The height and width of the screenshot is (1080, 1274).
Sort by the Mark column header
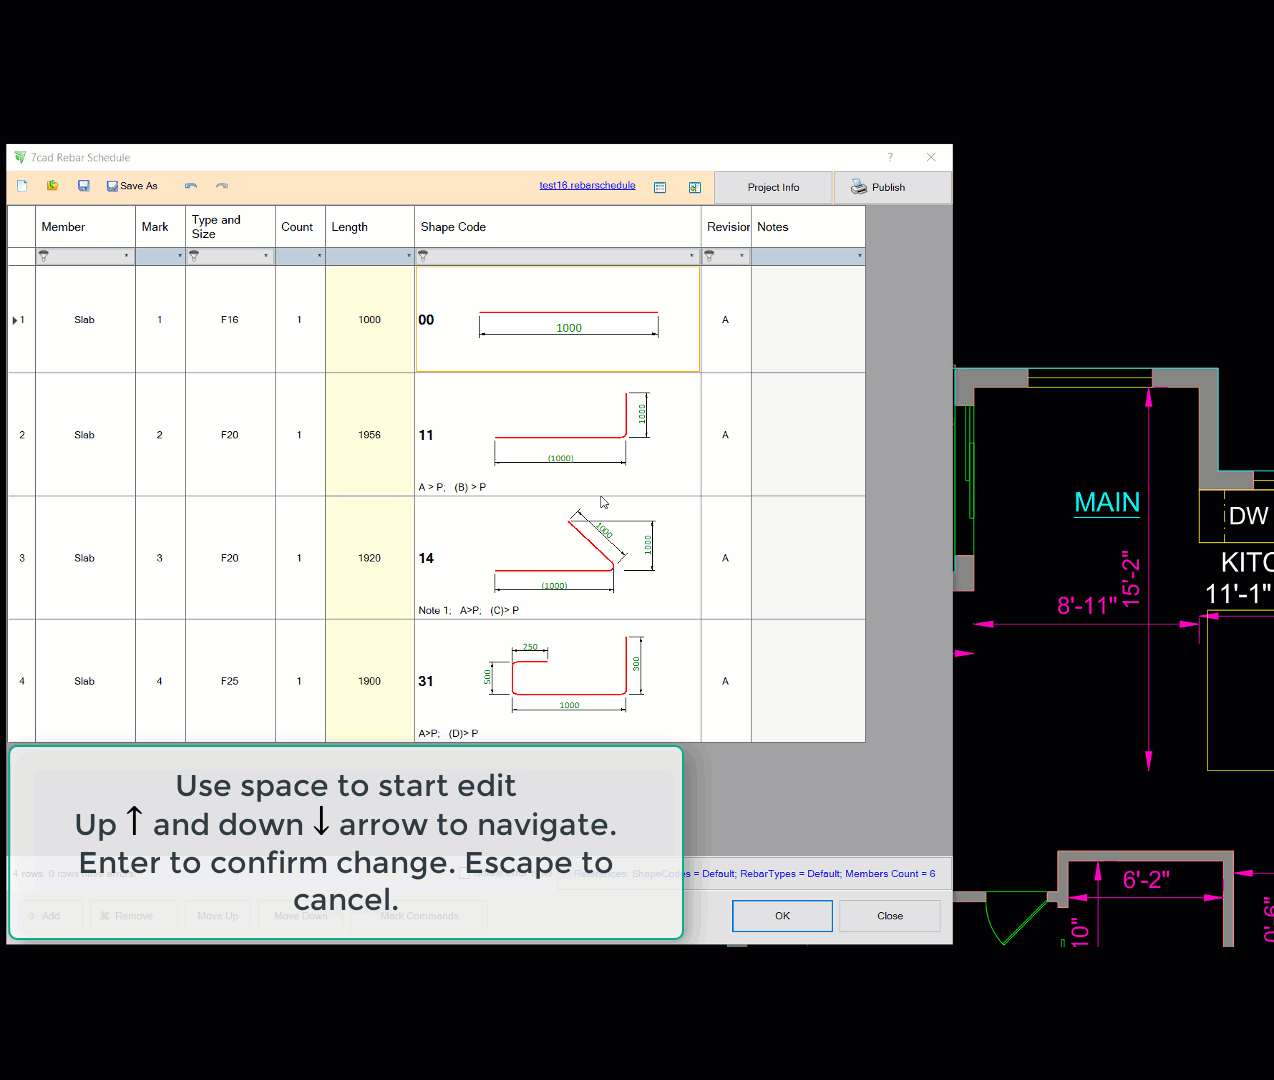(x=160, y=227)
